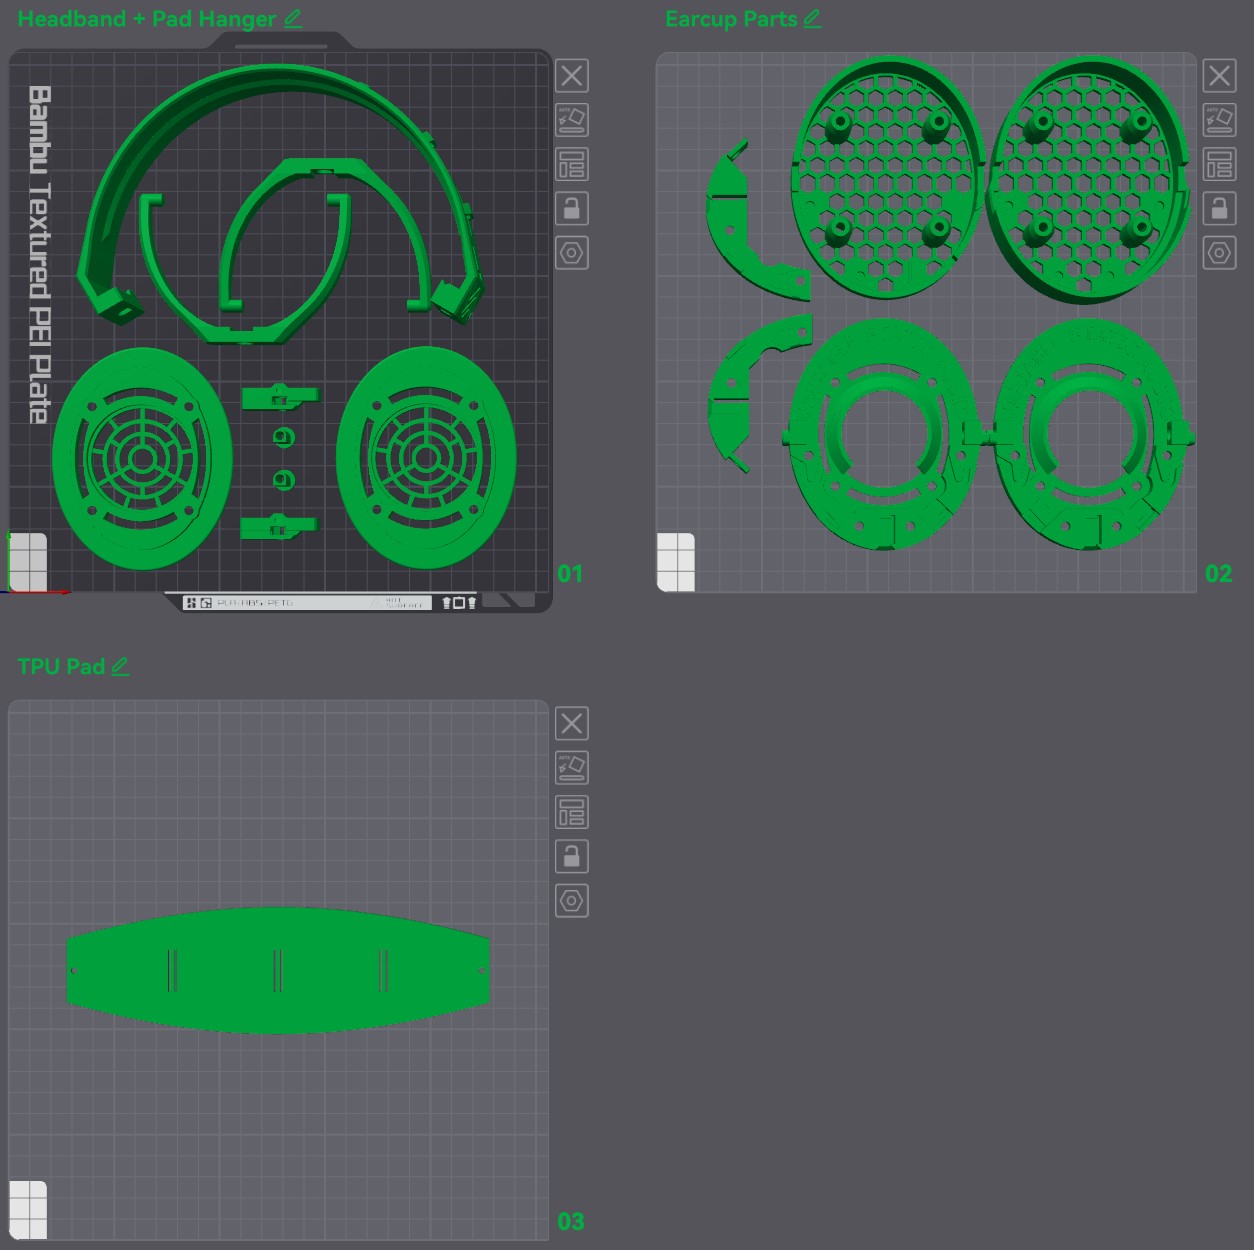Screen dimensions: 1254x1250
Task: Edit the Headband + Pad Hanger plate name
Action: [293, 19]
